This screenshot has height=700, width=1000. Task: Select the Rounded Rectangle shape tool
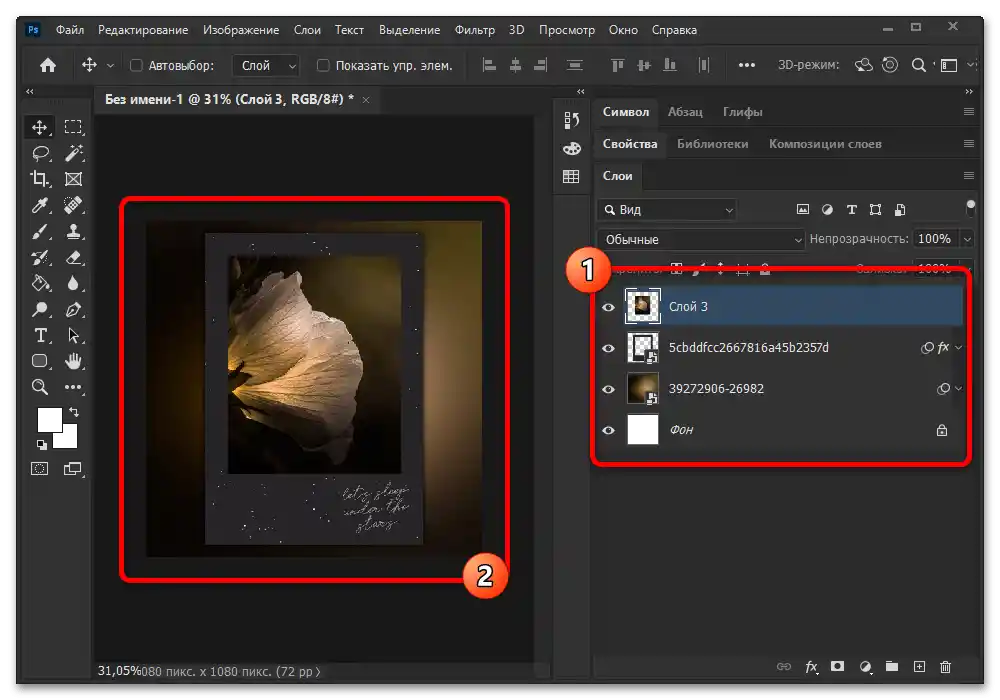coord(40,361)
